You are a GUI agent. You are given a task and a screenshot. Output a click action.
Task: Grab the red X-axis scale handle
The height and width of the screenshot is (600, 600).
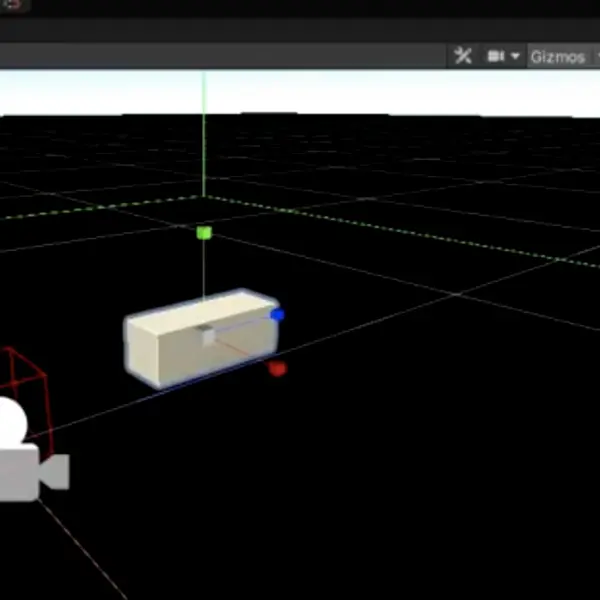coord(277,369)
